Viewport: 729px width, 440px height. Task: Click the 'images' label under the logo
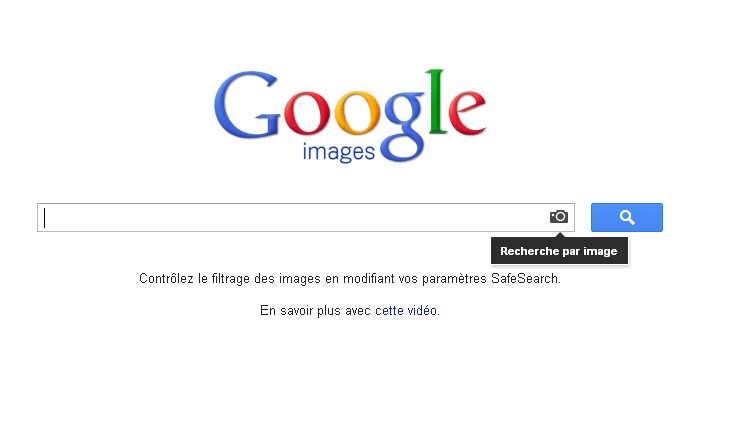338,153
